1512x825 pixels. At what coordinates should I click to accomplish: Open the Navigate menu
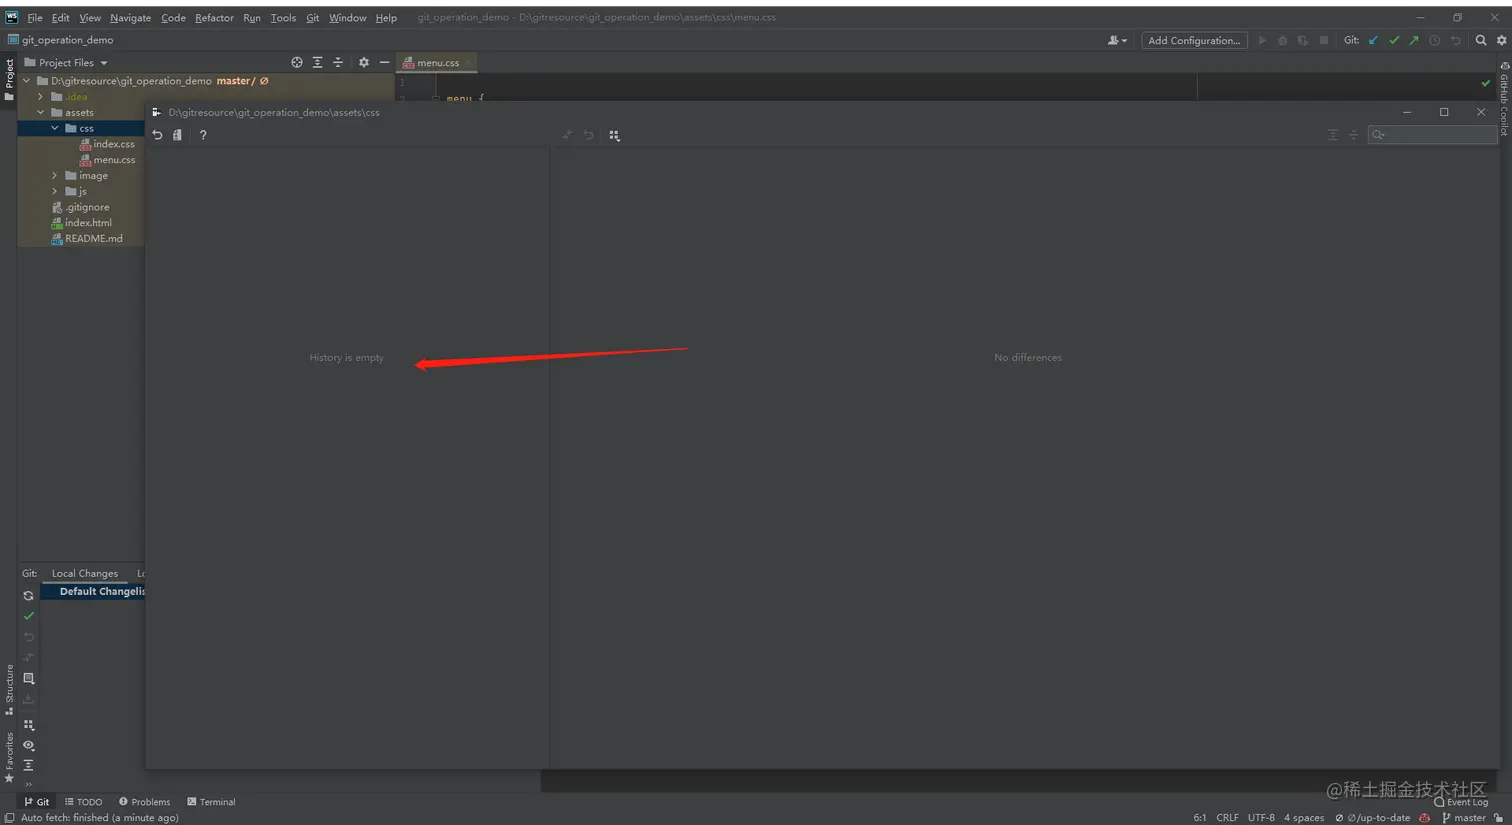pyautogui.click(x=130, y=18)
